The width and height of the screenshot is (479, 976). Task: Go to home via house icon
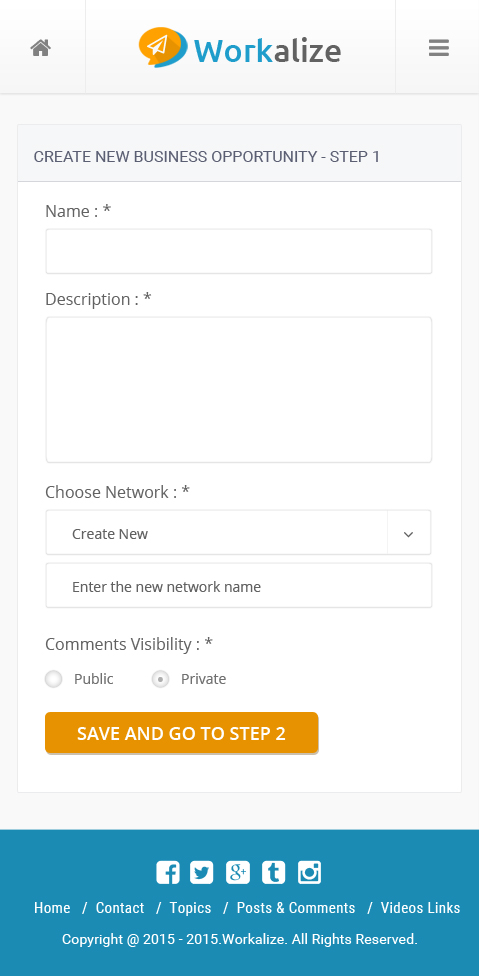pos(40,47)
